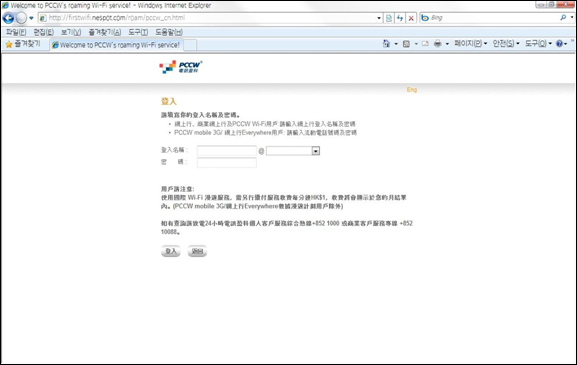Open the 안전(S) command bar menu

click(506, 44)
